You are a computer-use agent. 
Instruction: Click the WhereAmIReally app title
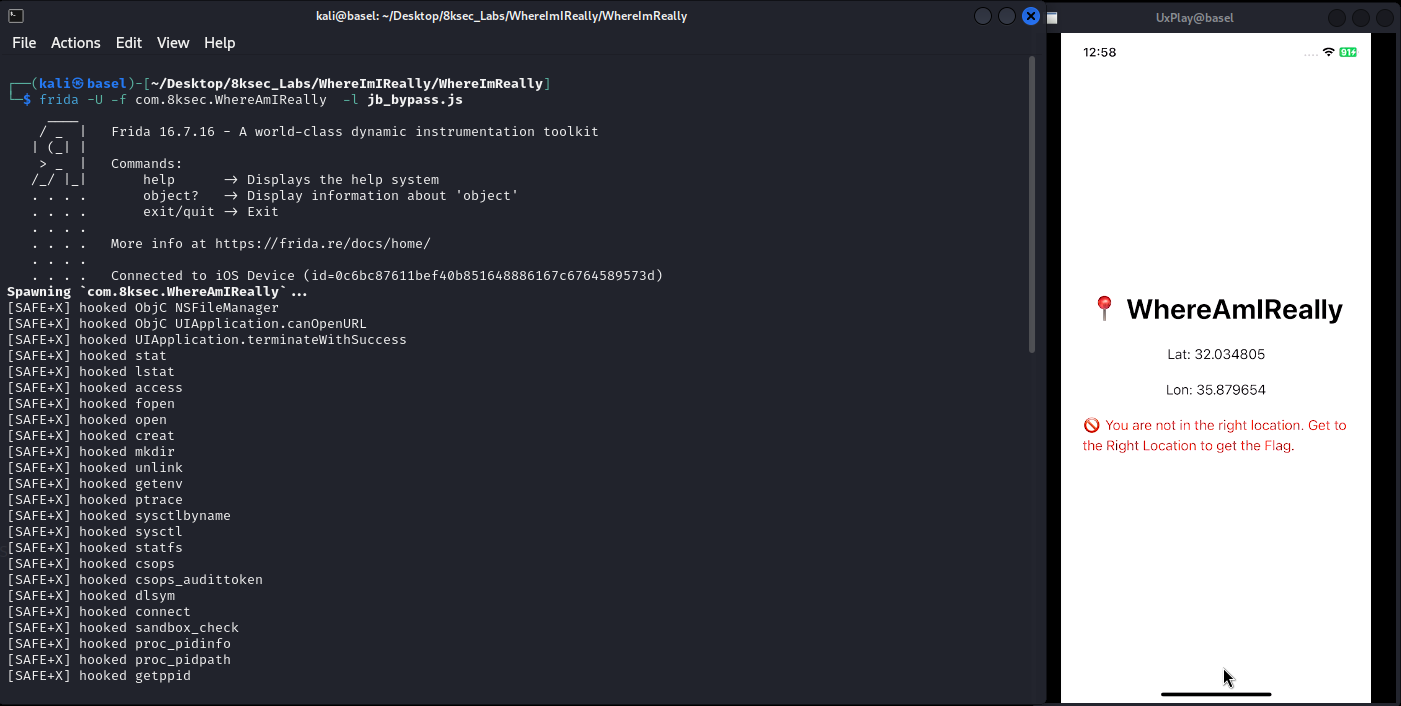[x=1234, y=310]
